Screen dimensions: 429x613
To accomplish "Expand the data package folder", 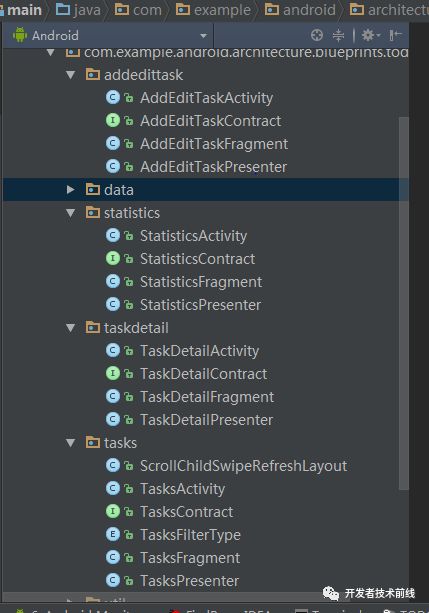I will (70, 190).
